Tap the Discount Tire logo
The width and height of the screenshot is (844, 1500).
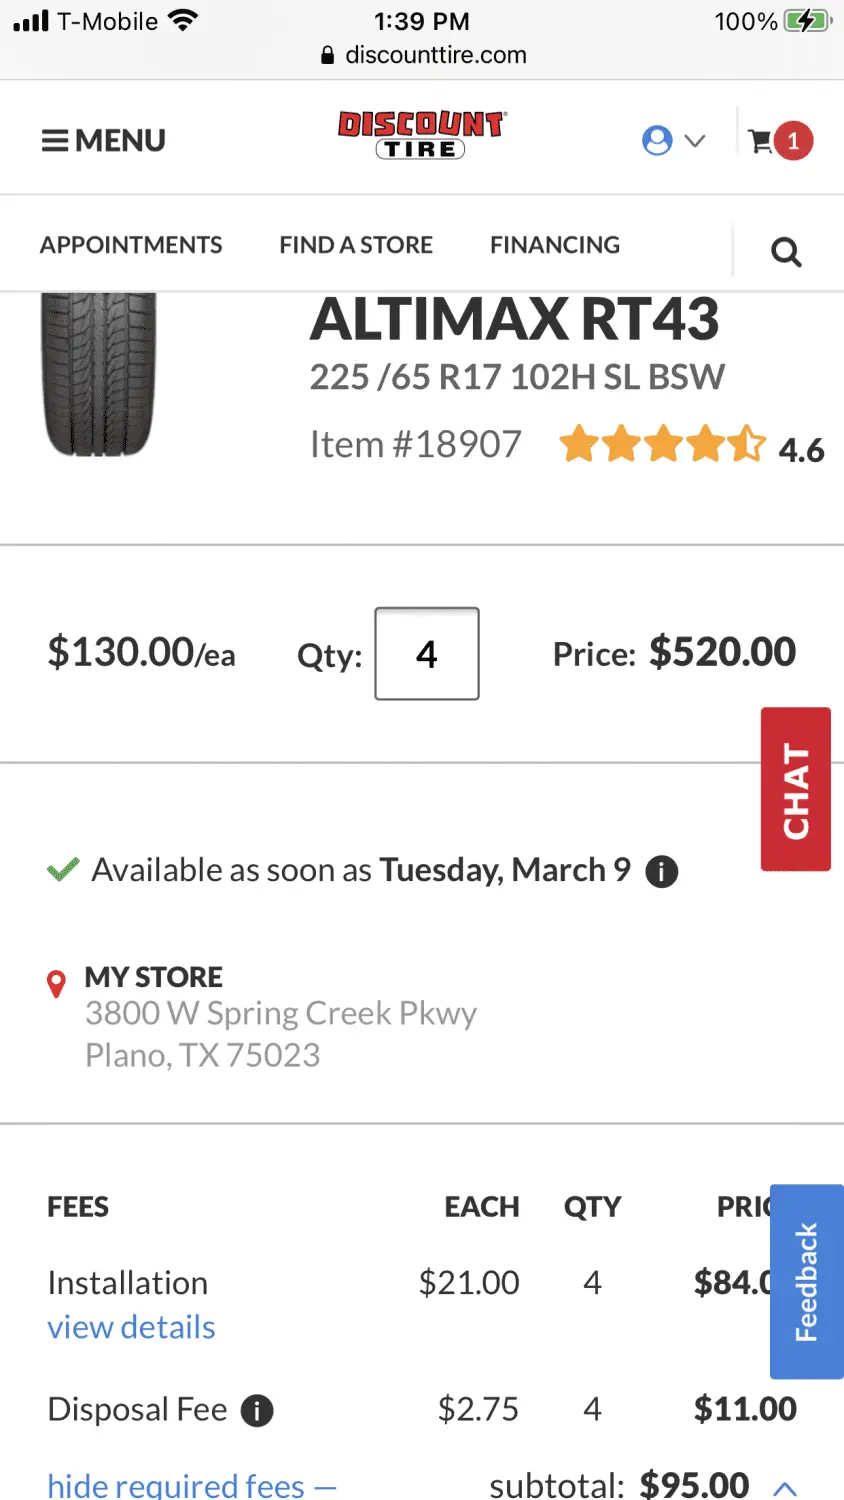[x=421, y=135]
